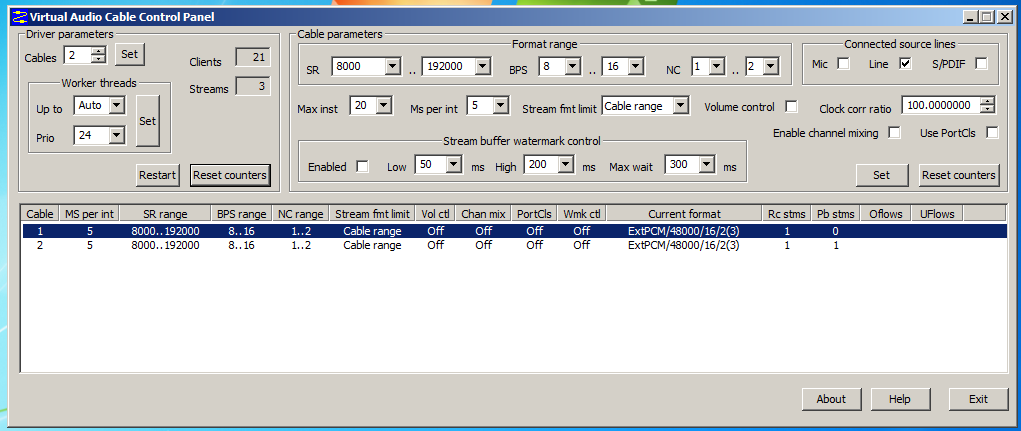Click the Wmk ctl column header

[581, 214]
